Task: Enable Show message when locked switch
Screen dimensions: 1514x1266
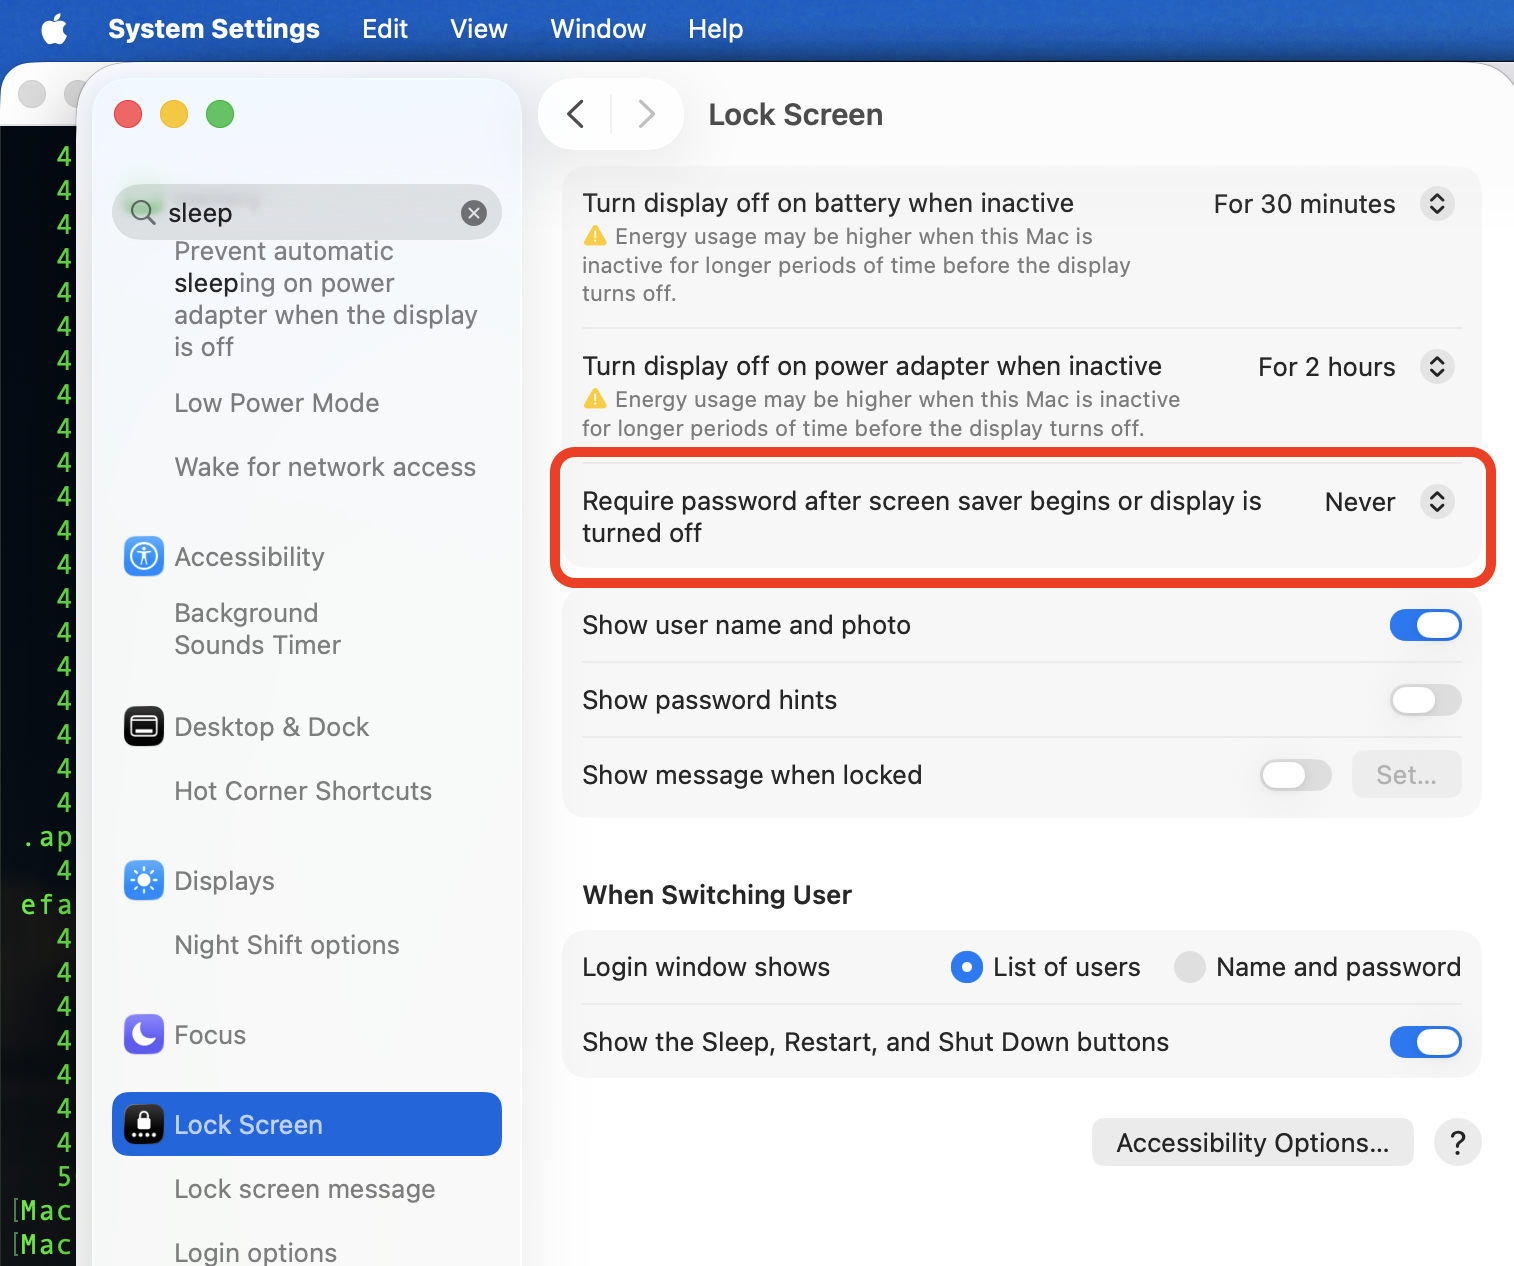Action: (1296, 775)
